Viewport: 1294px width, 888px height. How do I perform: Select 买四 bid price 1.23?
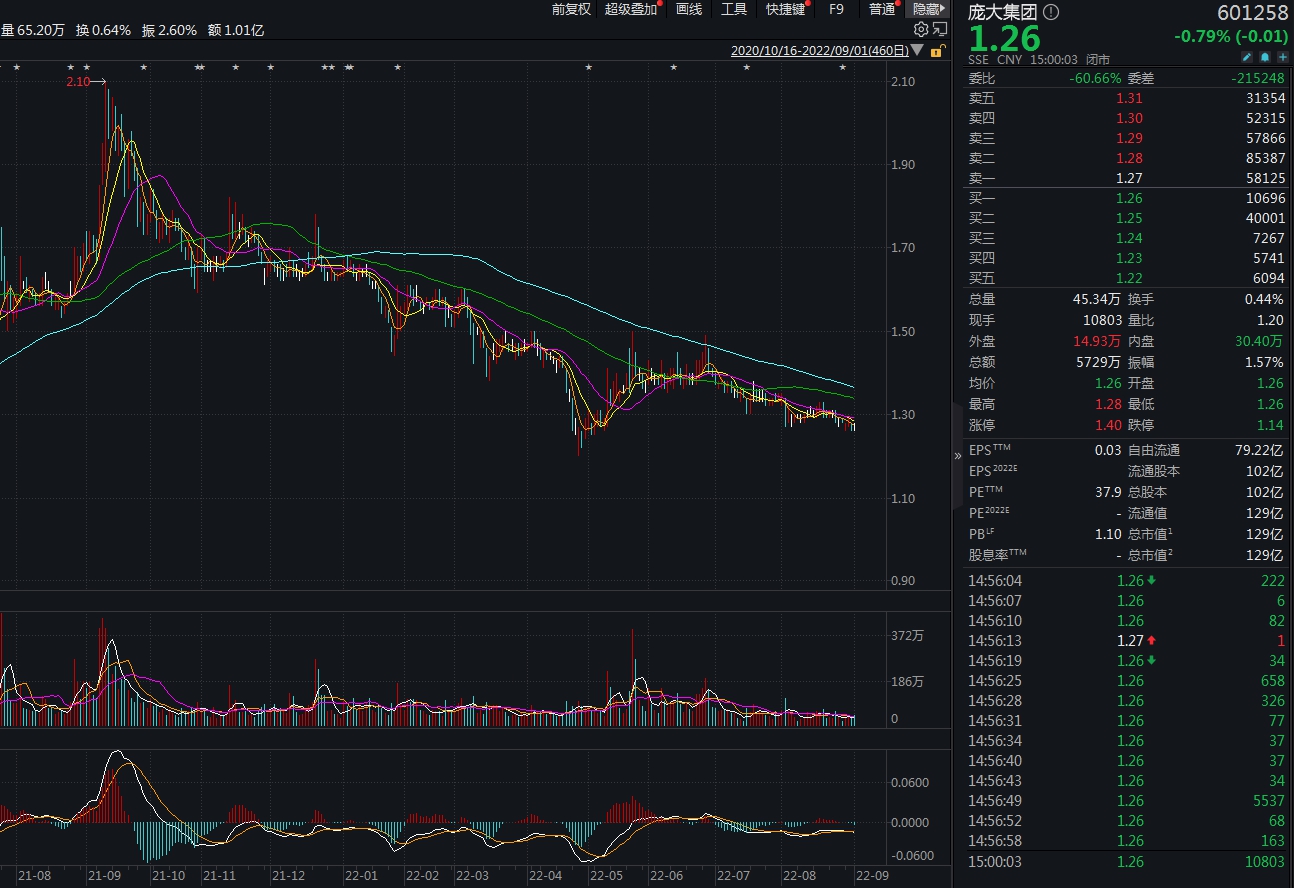click(1129, 258)
